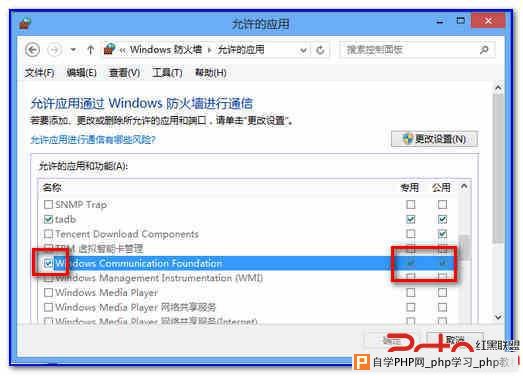Toggle Tencent Download Components private checkbox
Viewport: 523px width, 376px height.
point(411,234)
